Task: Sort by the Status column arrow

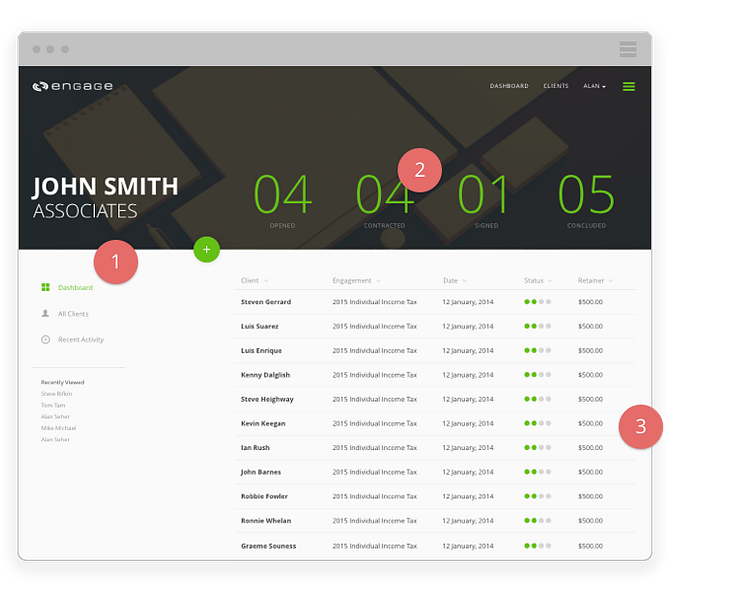Action: 550,281
